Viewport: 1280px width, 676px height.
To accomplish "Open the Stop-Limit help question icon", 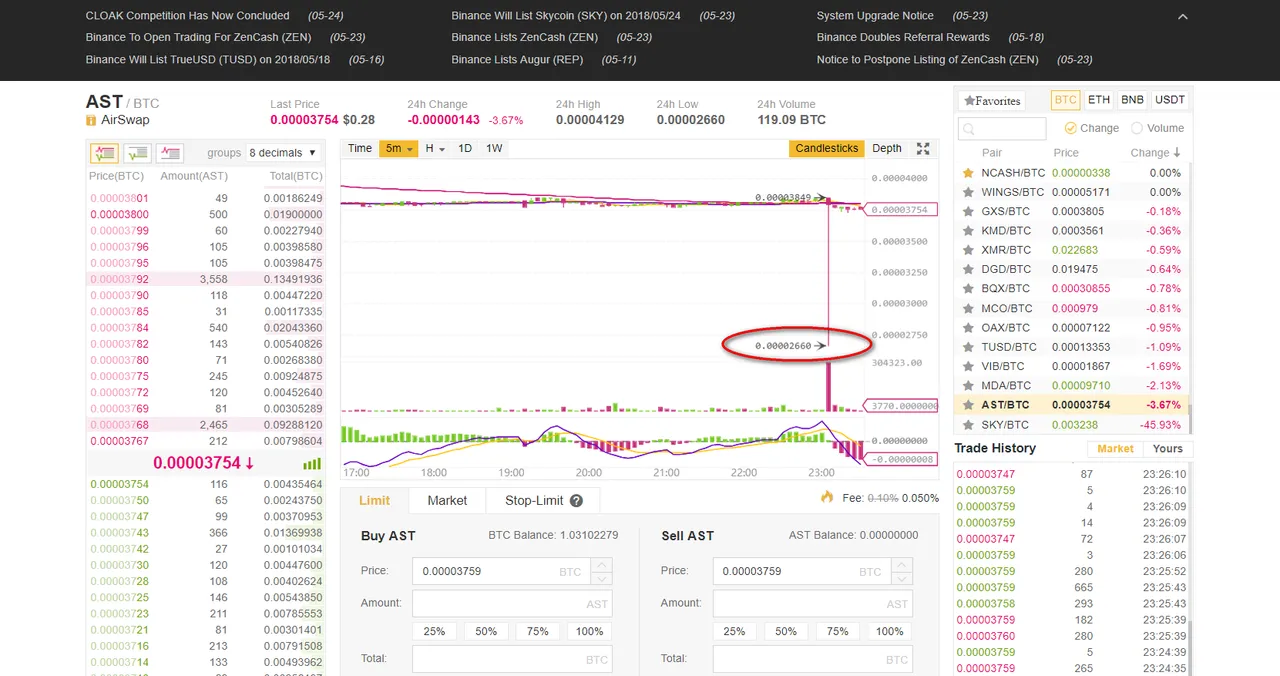I will point(576,501).
